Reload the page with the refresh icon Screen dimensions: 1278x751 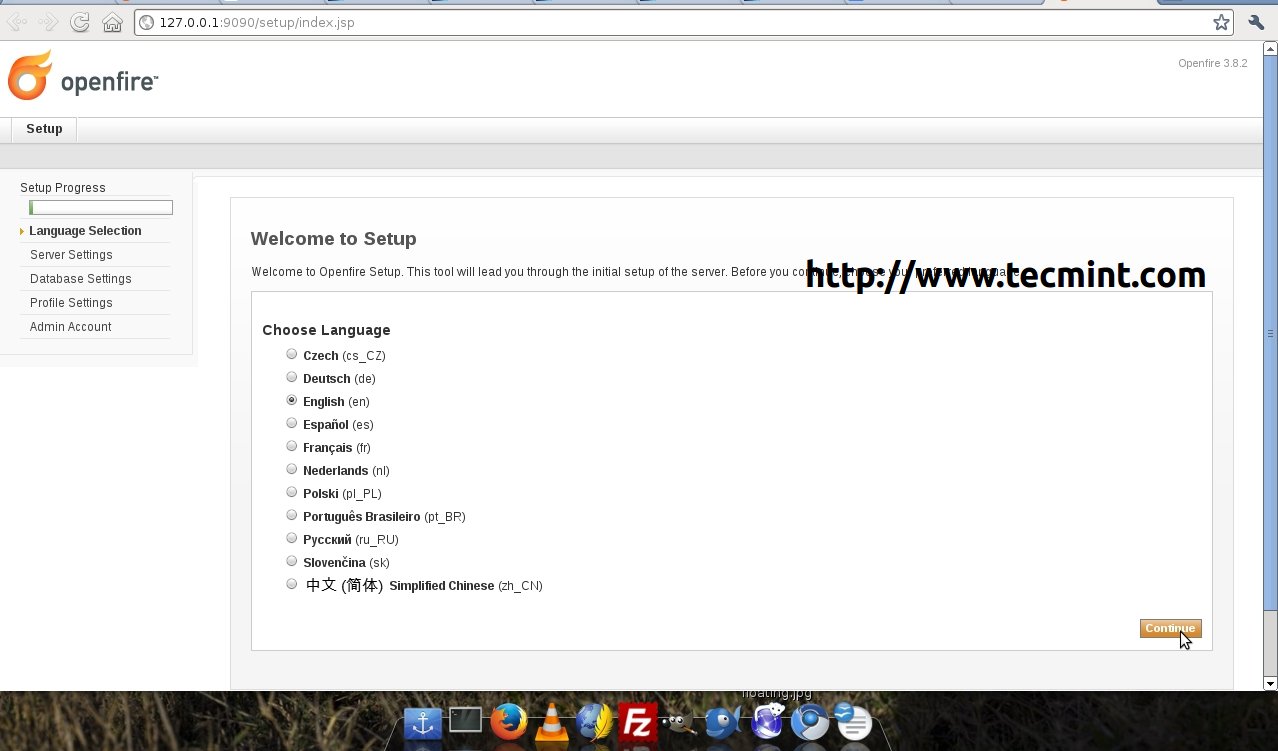(x=81, y=22)
